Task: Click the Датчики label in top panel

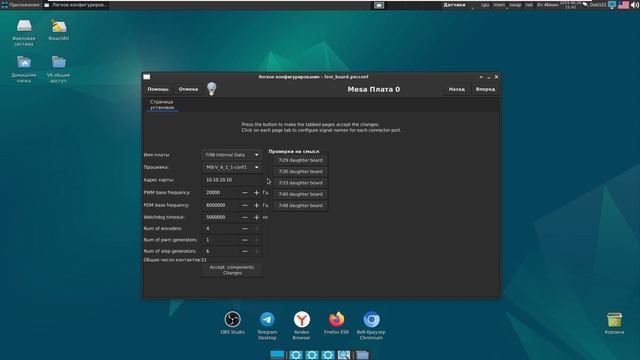Action: tap(454, 5)
